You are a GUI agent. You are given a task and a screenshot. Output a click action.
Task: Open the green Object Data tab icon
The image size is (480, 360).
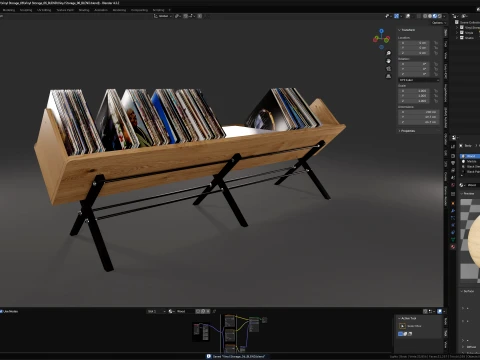tap(453, 239)
